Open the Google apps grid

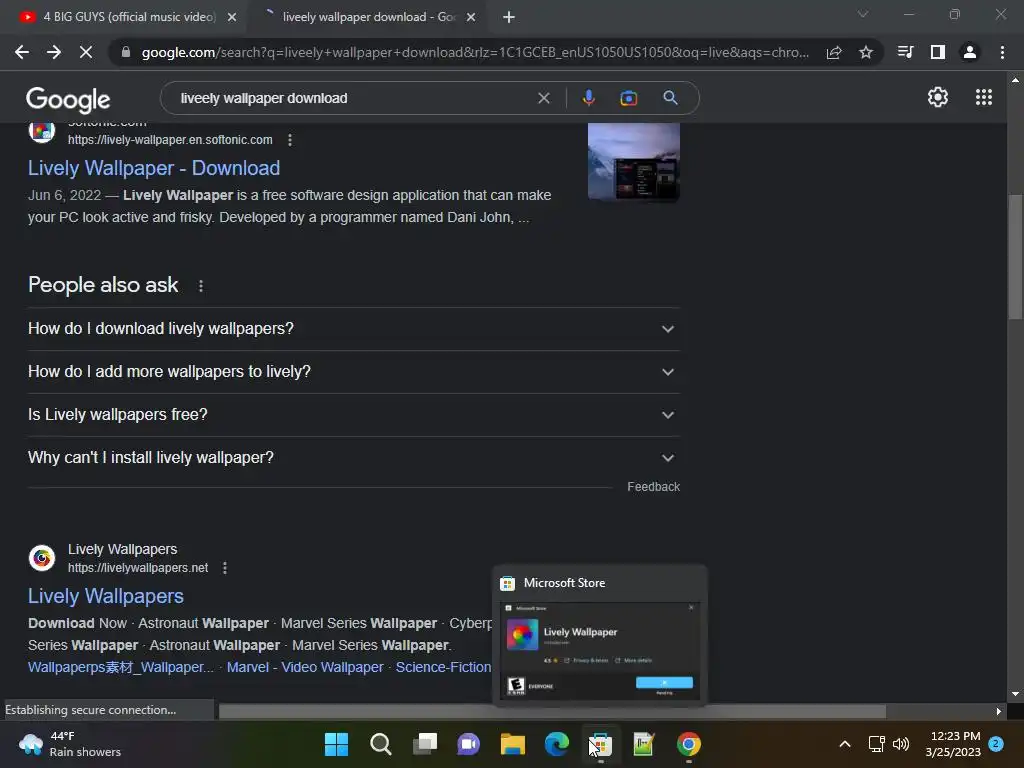(984, 97)
